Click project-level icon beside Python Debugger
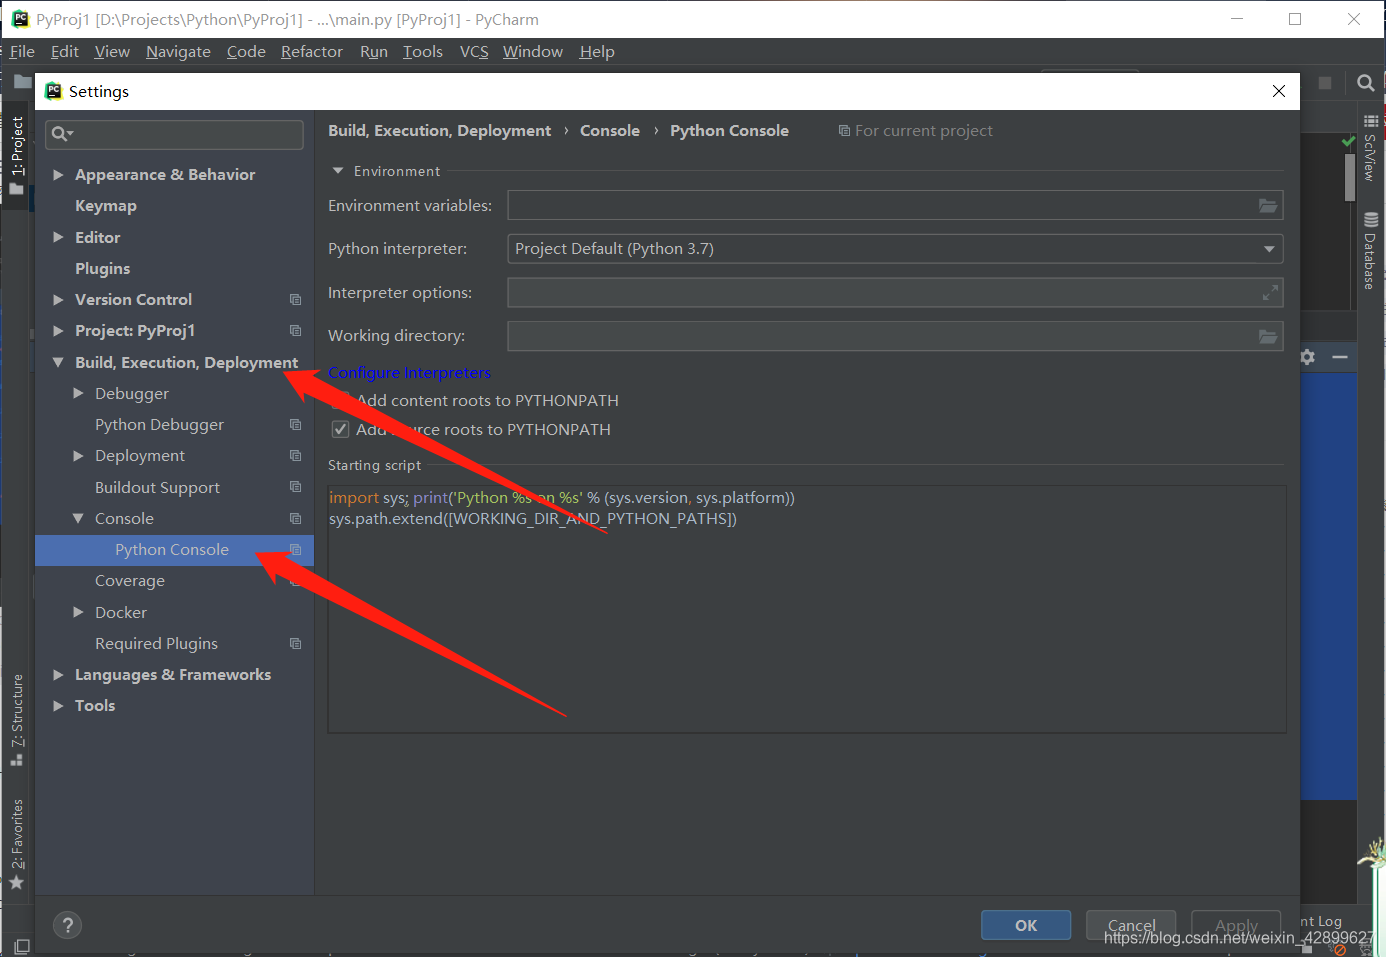The width and height of the screenshot is (1386, 957). (x=295, y=425)
